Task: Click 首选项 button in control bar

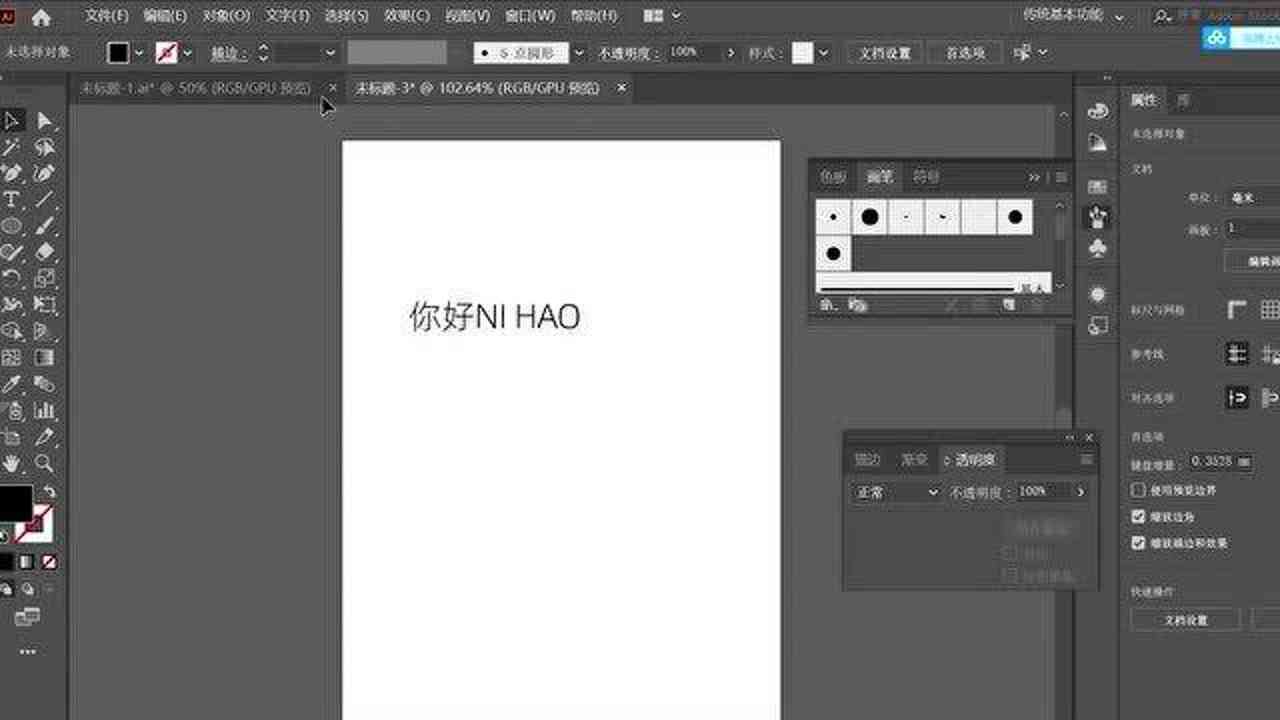Action: pyautogui.click(x=965, y=53)
